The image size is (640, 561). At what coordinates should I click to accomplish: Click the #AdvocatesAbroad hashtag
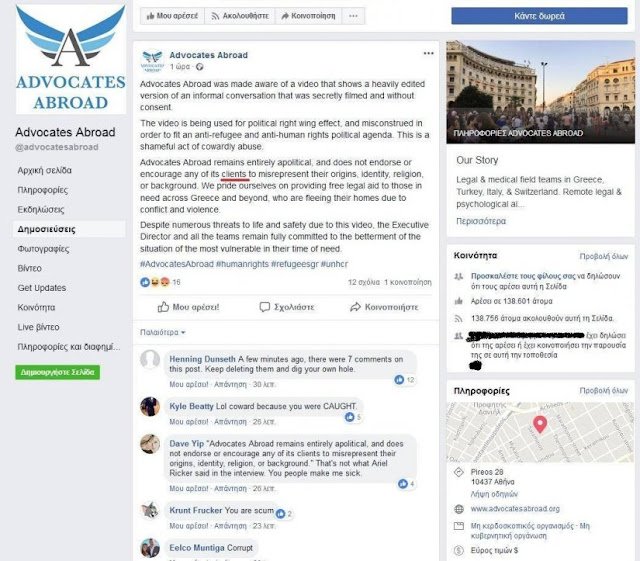point(177,264)
